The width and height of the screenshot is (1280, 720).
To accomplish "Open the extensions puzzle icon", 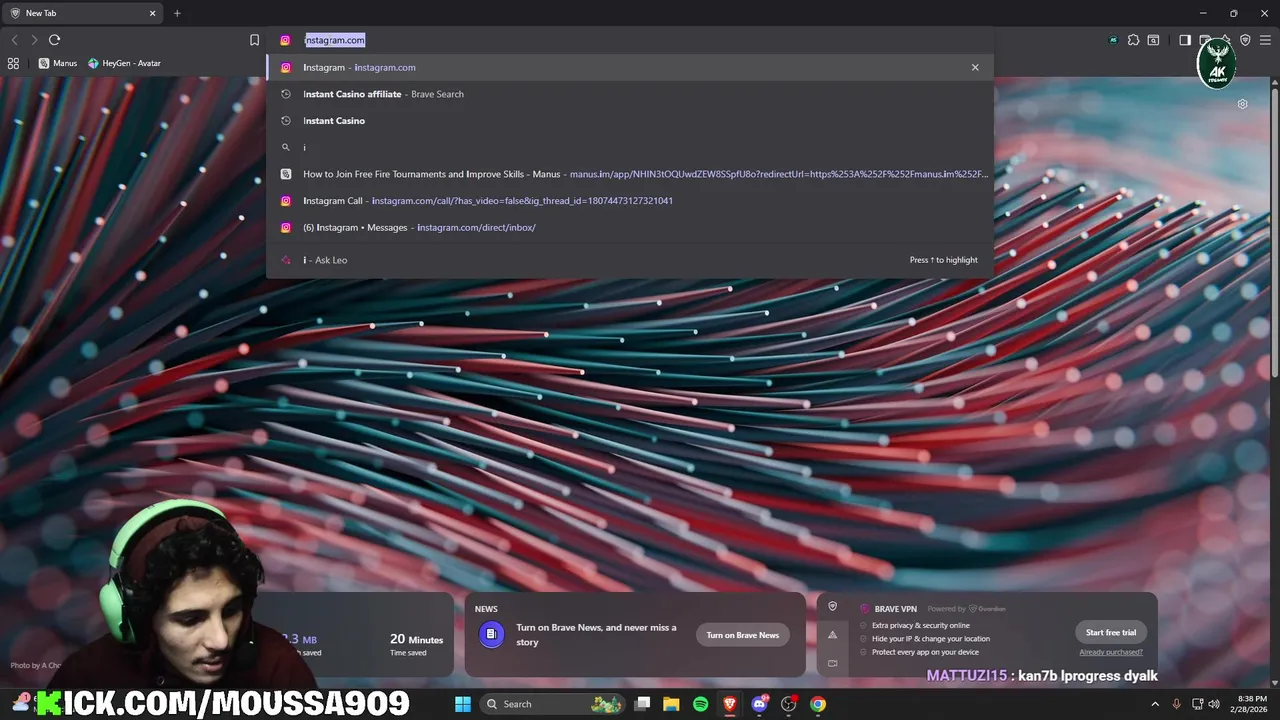I will coord(1133,40).
